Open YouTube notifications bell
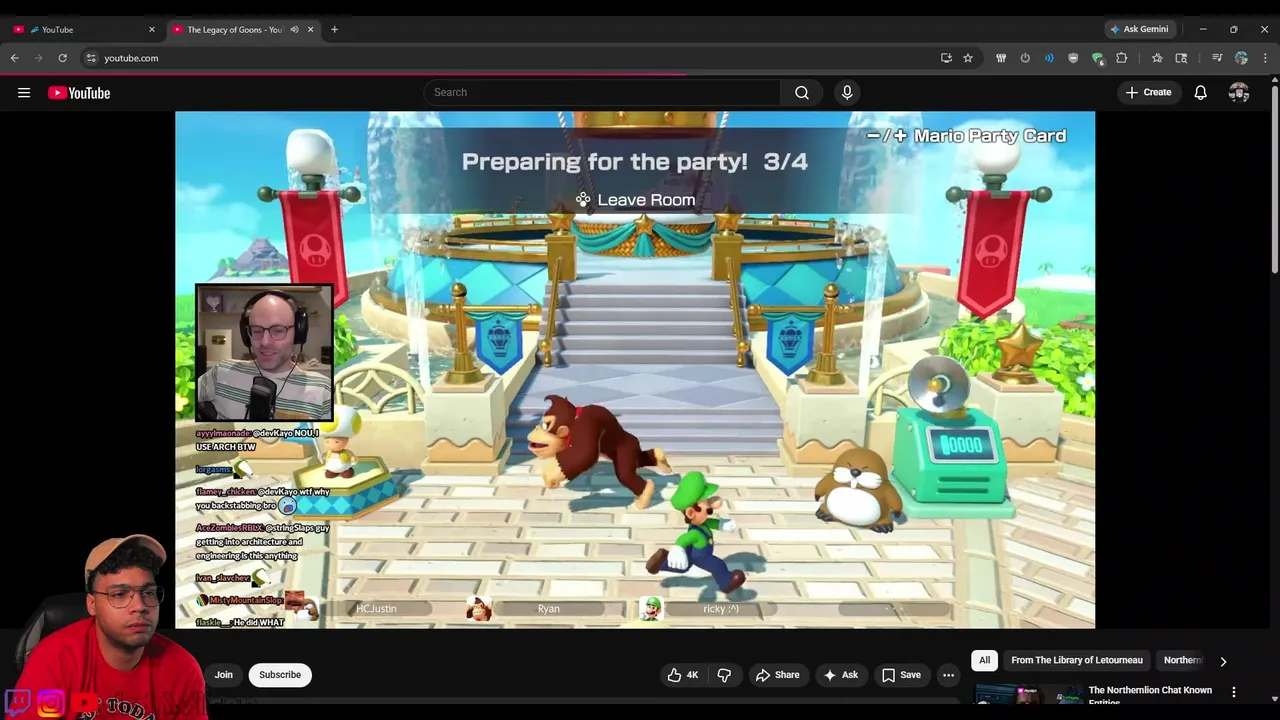The image size is (1280, 720). click(x=1201, y=93)
